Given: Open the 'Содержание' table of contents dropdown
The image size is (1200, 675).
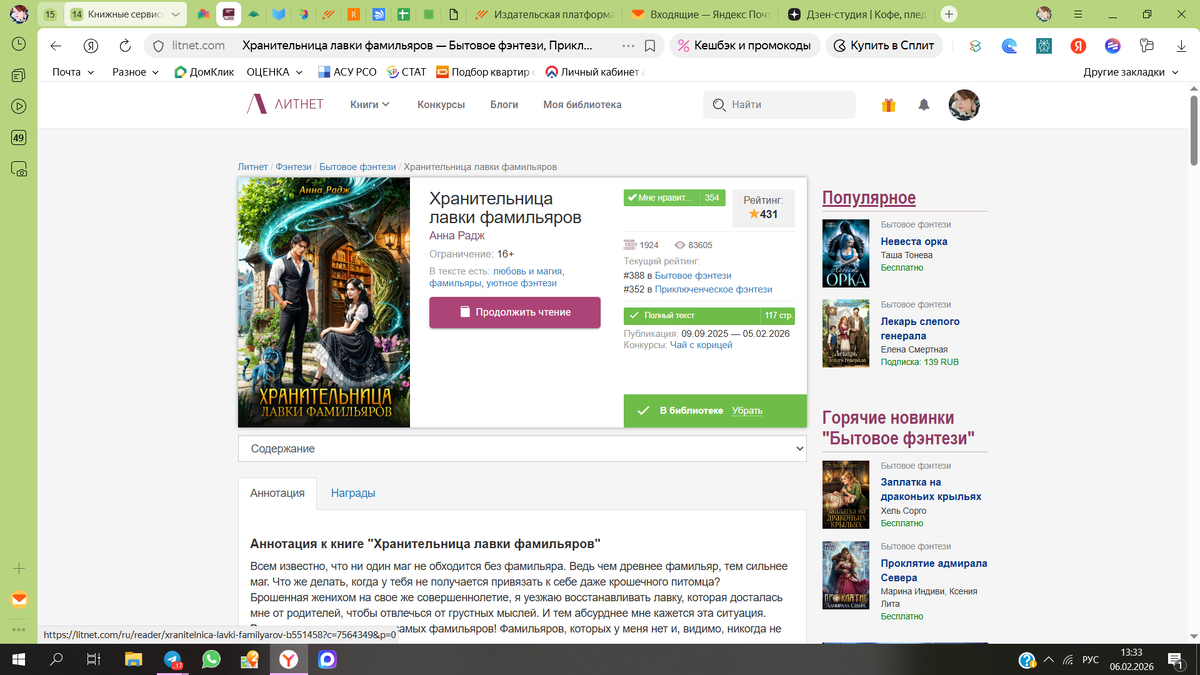Looking at the screenshot, I should click(x=520, y=449).
